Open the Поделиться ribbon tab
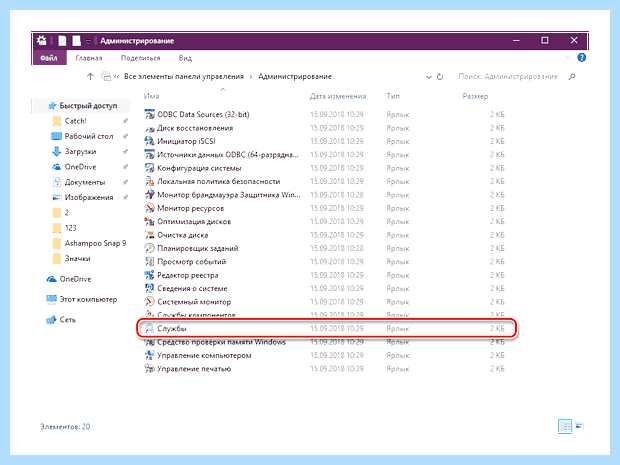 pos(140,58)
